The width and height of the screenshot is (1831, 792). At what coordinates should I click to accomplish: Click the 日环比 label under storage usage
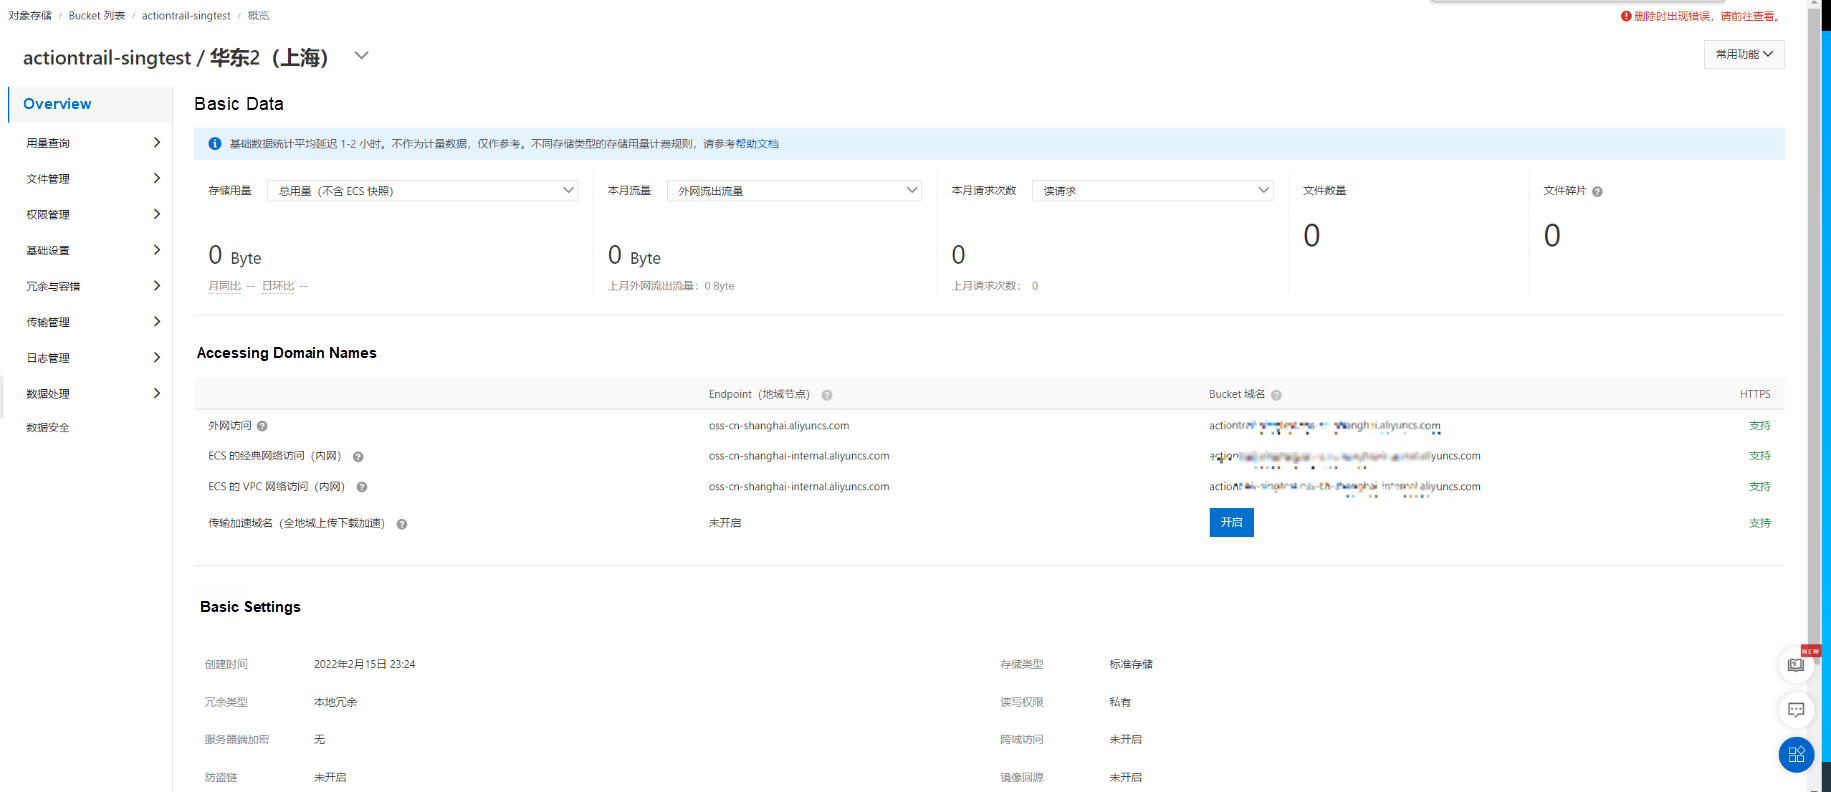(x=278, y=286)
